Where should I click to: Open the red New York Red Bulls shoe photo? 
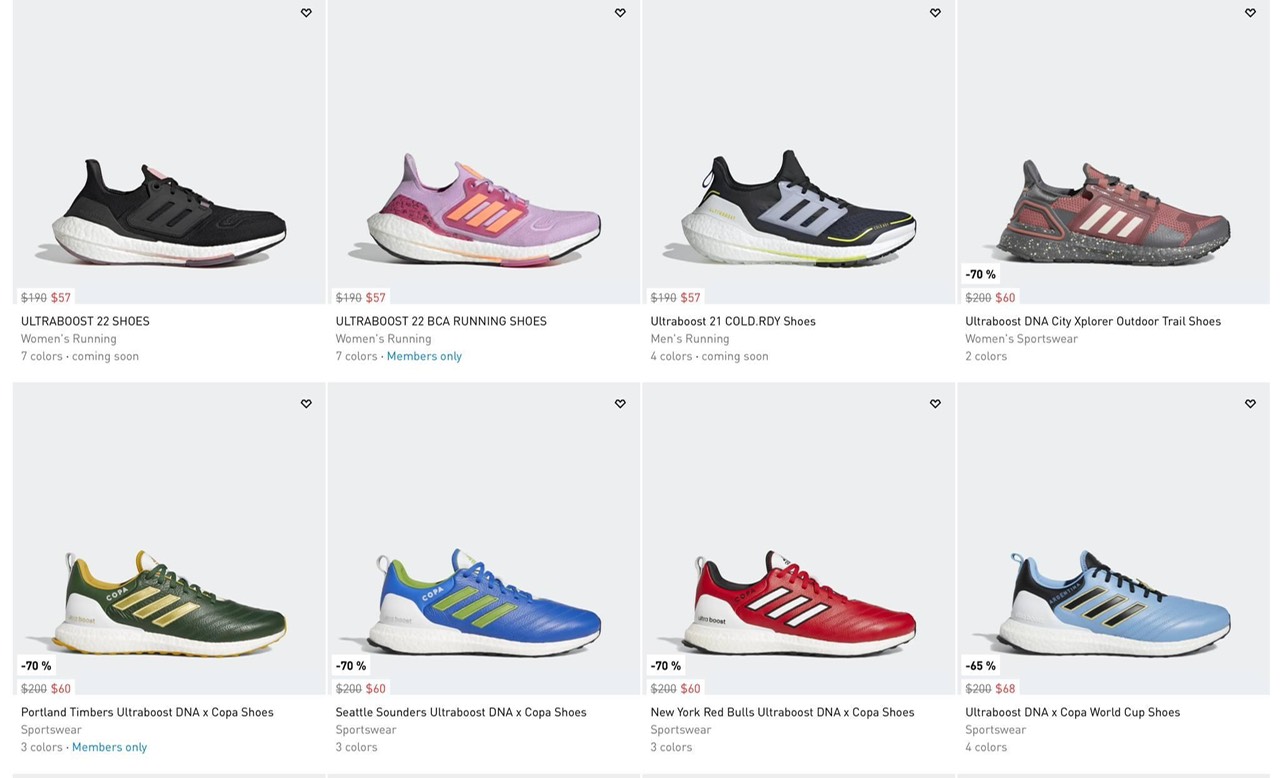point(798,602)
